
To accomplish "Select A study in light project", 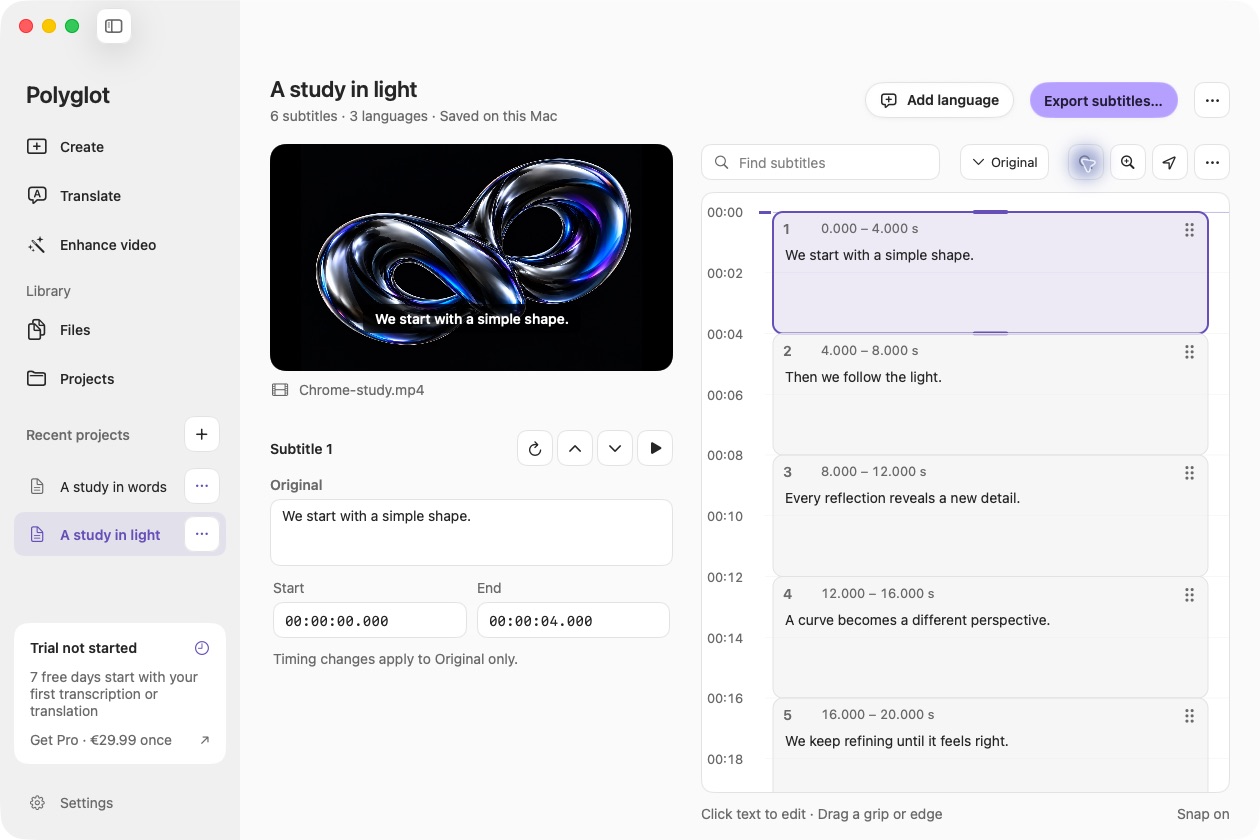I will coord(110,535).
